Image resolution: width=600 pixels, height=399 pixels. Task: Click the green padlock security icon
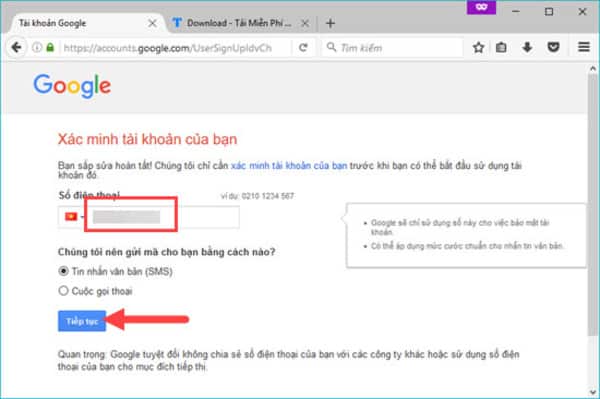50,47
